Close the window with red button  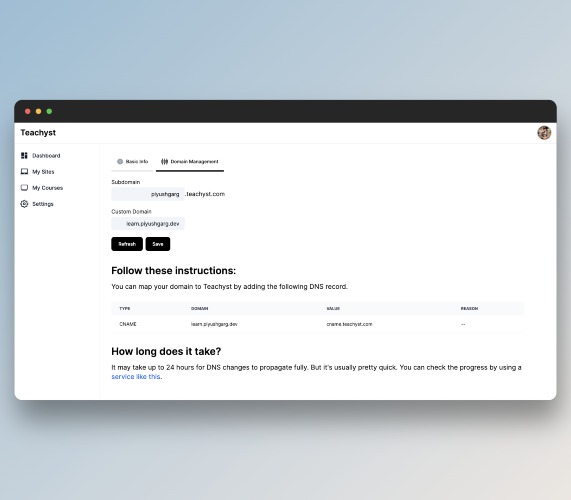[x=27, y=111]
